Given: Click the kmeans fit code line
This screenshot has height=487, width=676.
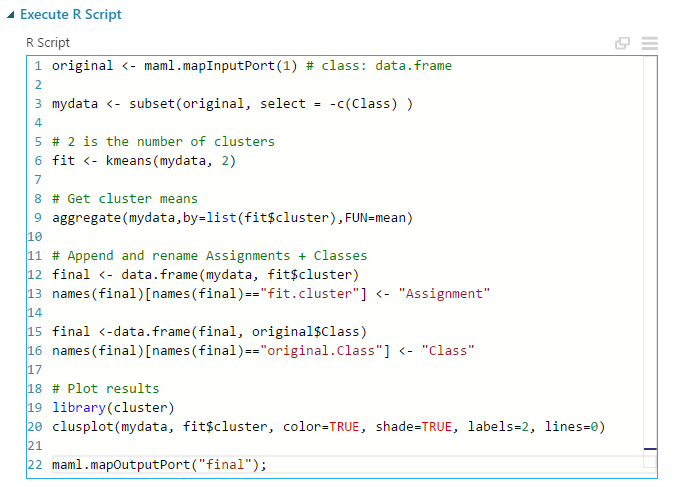Looking at the screenshot, I should click(144, 161).
